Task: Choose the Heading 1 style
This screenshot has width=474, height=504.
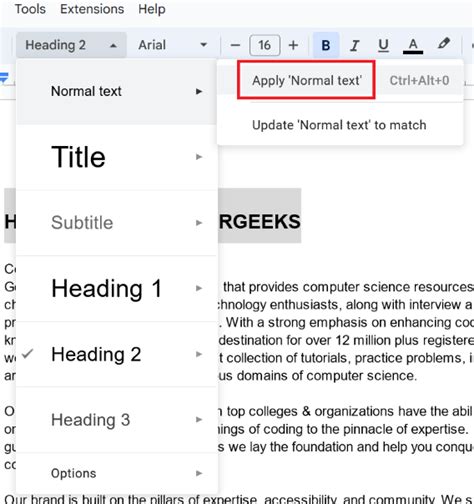Action: click(x=117, y=288)
